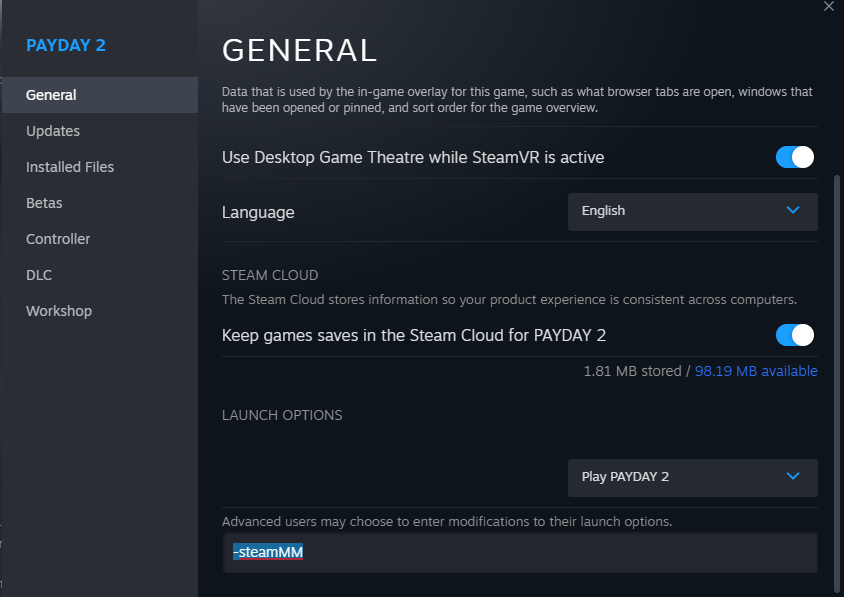Click the PAYDAY 2 title in sidebar

point(66,45)
